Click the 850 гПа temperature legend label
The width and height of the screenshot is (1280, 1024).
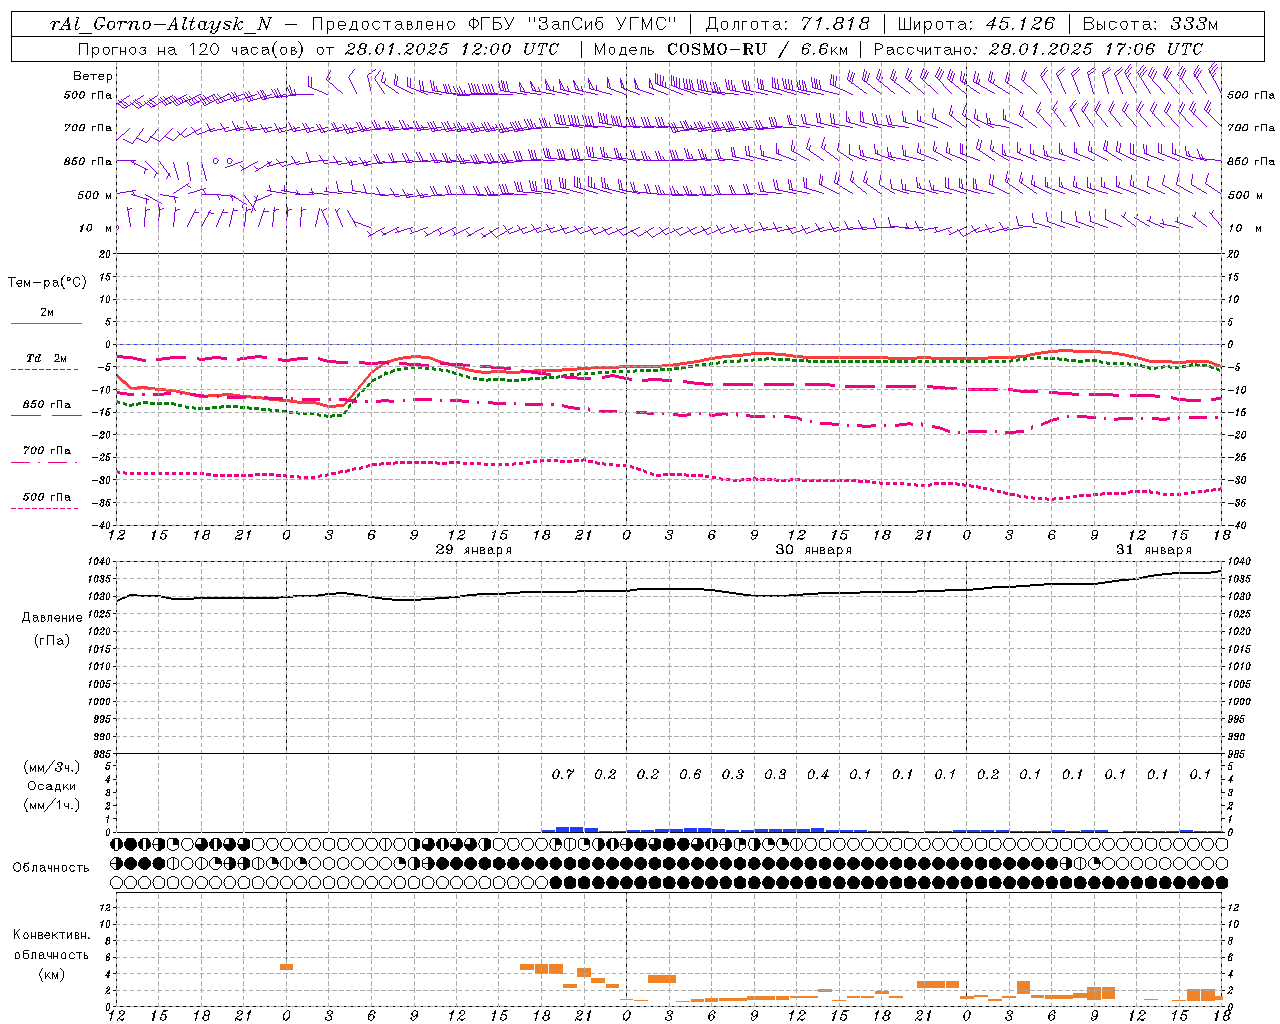coord(47,405)
